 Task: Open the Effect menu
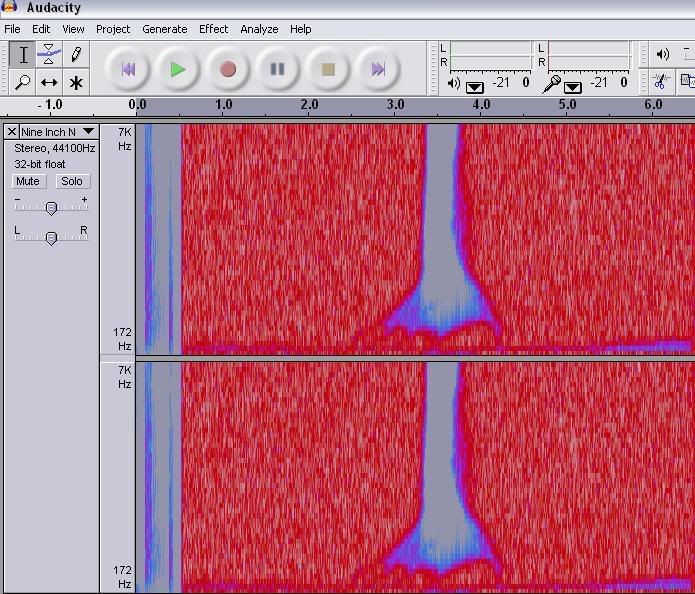click(213, 29)
